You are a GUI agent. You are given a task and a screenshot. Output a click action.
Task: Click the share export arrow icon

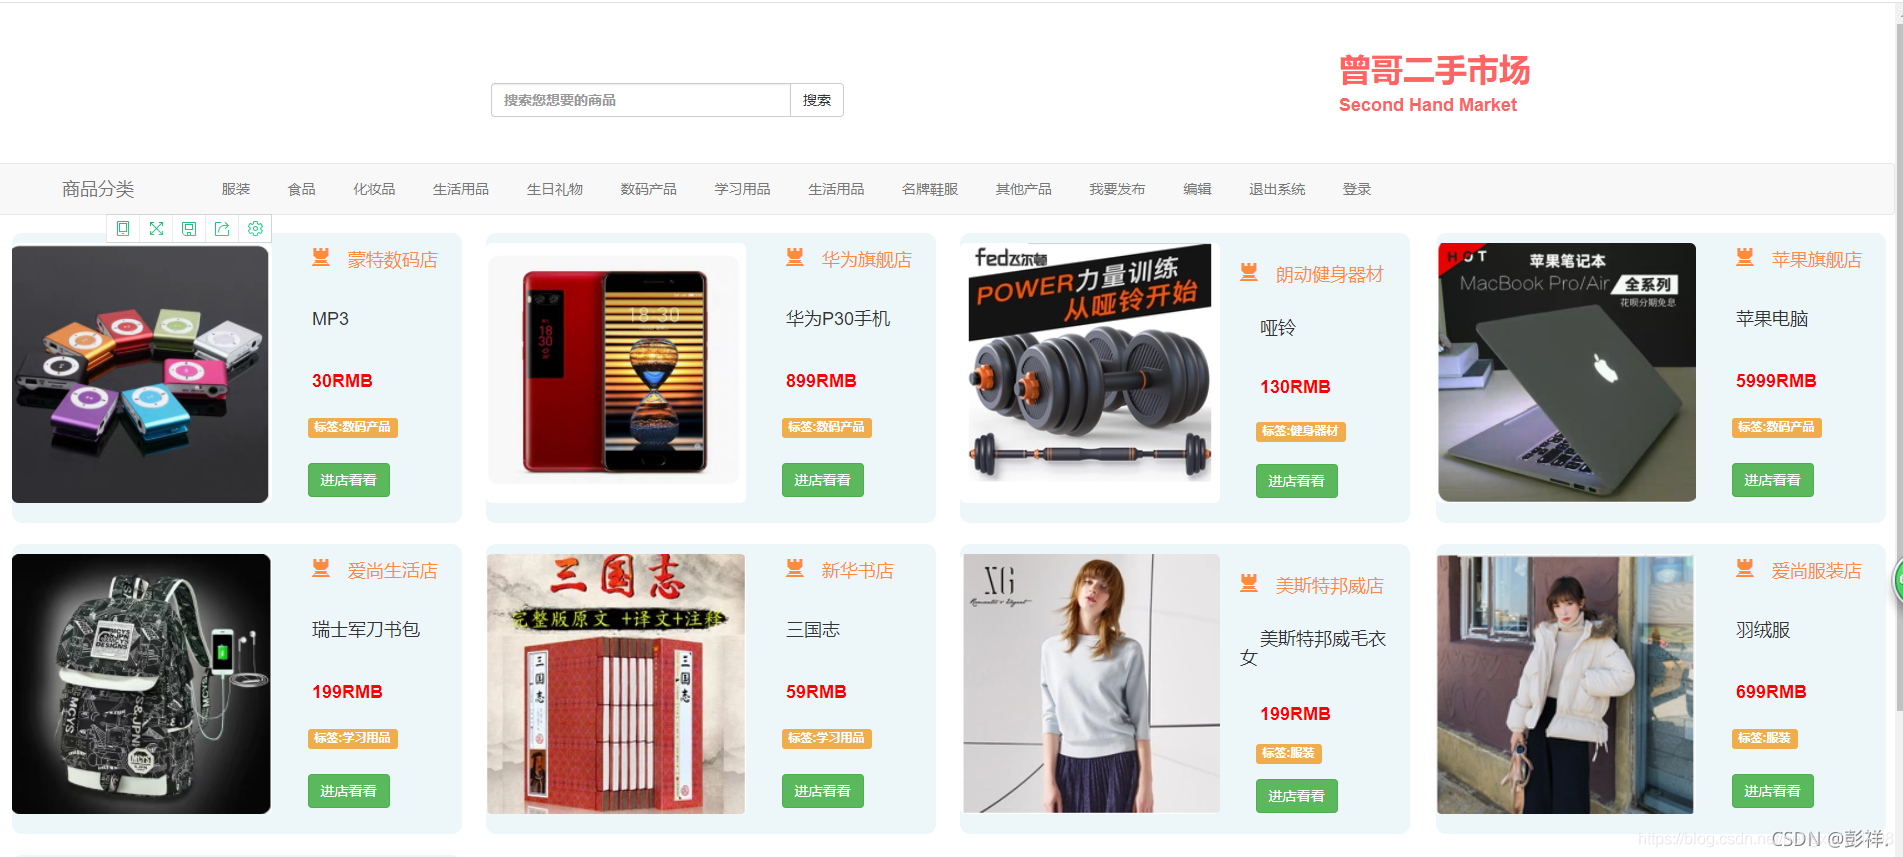tap(222, 229)
